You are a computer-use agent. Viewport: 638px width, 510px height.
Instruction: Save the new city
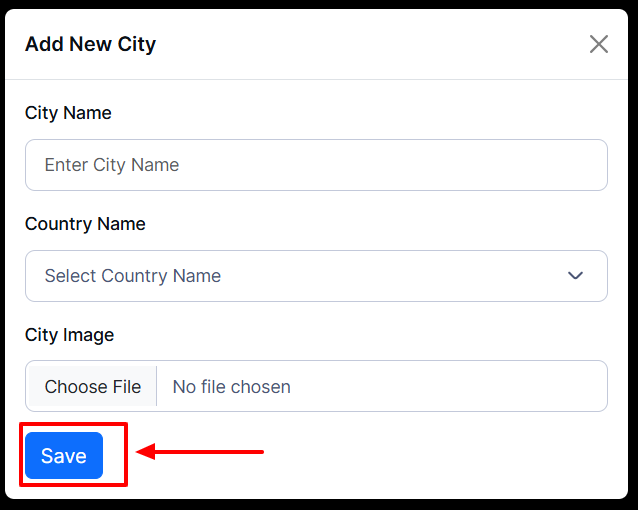pos(64,456)
